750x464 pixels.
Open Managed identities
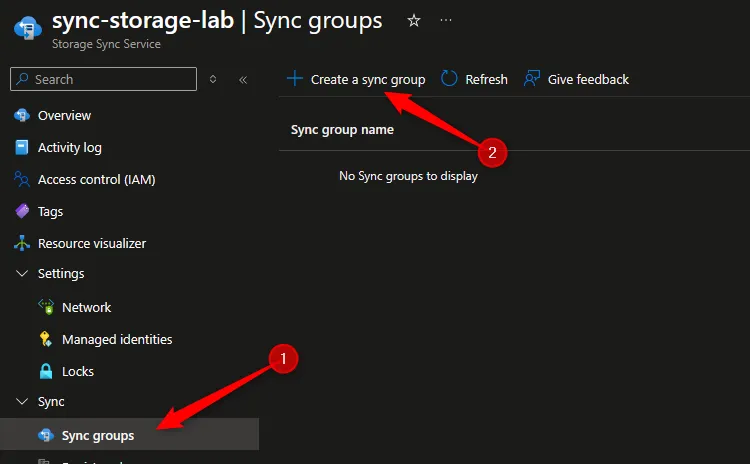[117, 339]
